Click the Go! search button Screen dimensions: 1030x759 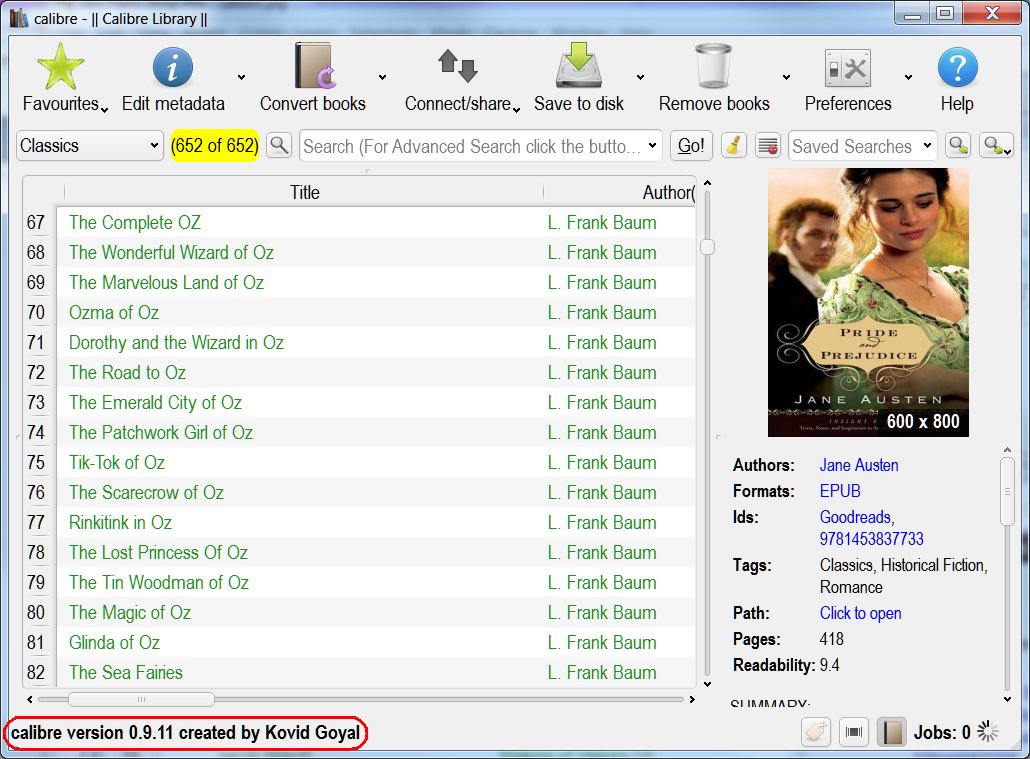(691, 145)
